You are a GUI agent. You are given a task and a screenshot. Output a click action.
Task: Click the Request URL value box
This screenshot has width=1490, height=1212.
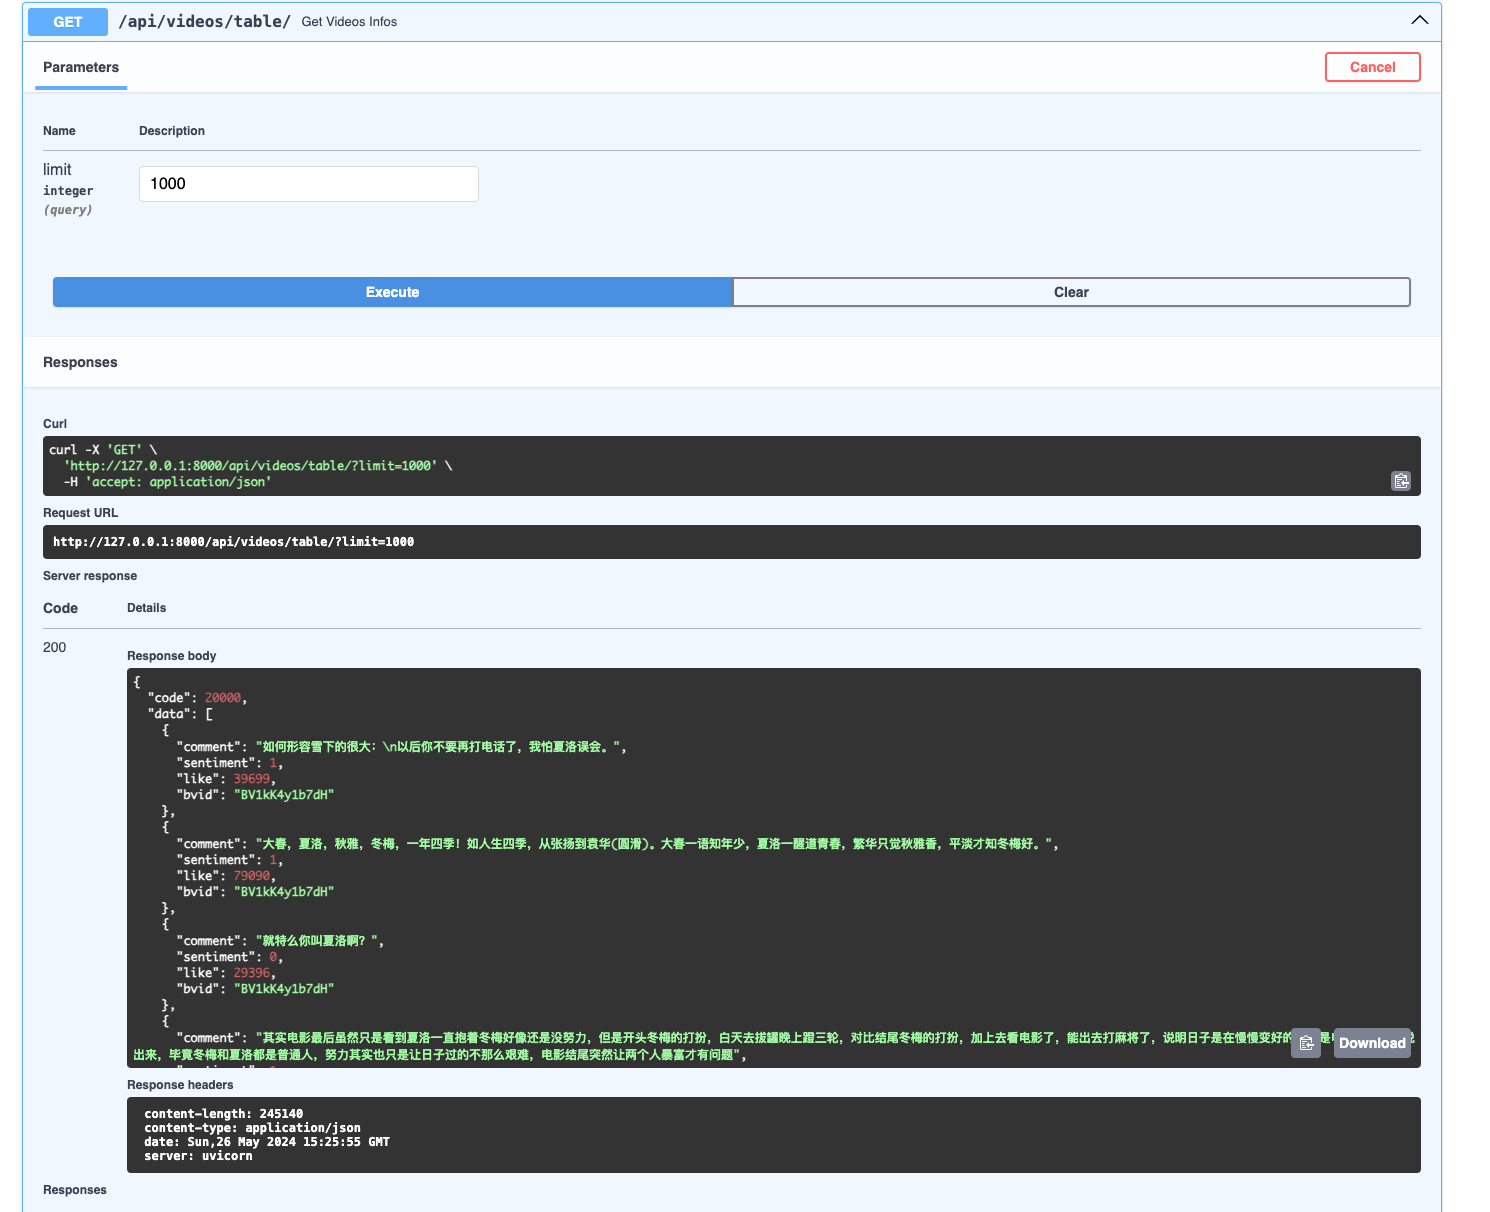click(x=732, y=542)
